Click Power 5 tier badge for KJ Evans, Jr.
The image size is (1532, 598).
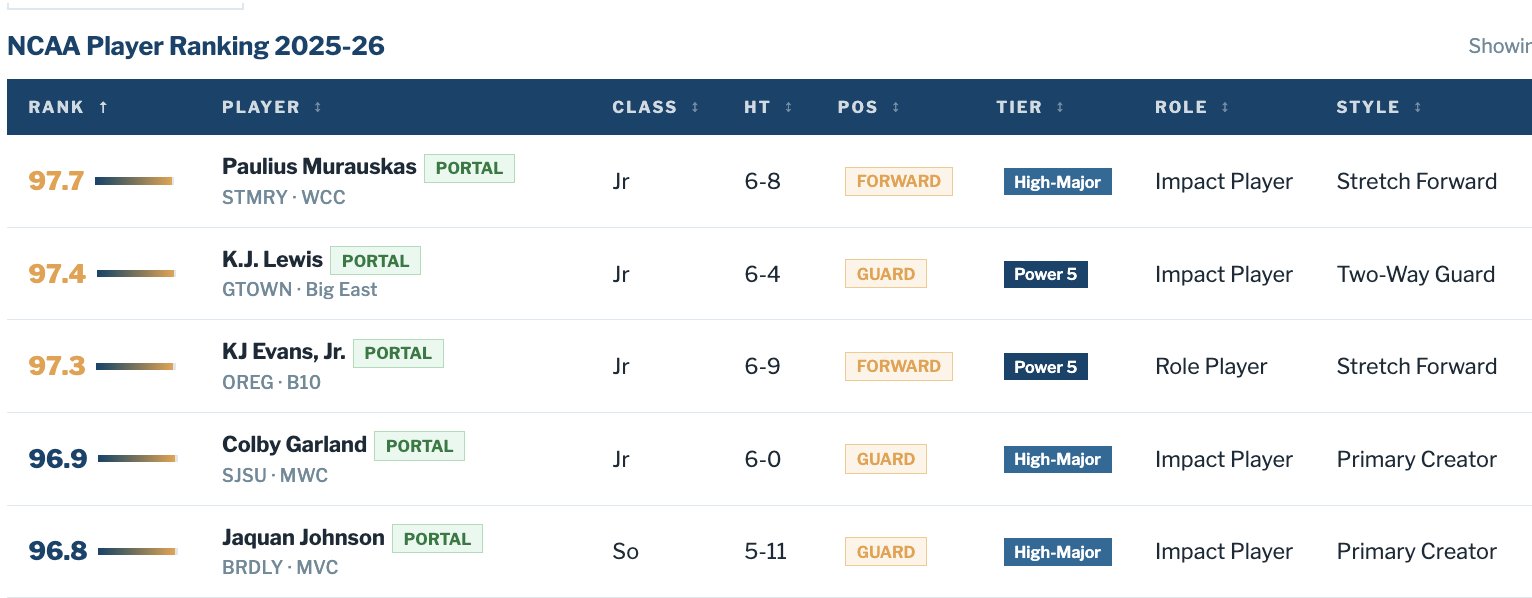[1045, 367]
